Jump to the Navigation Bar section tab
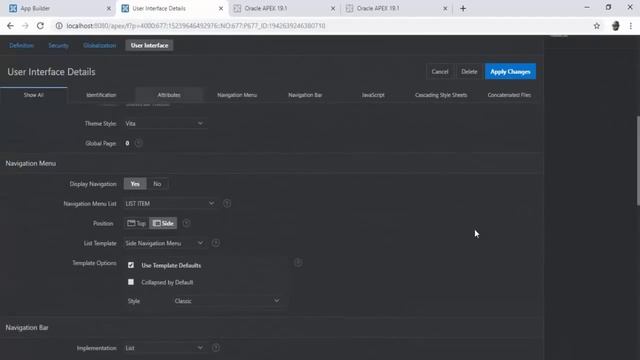Viewport: 640px width, 360px height. (x=305, y=95)
